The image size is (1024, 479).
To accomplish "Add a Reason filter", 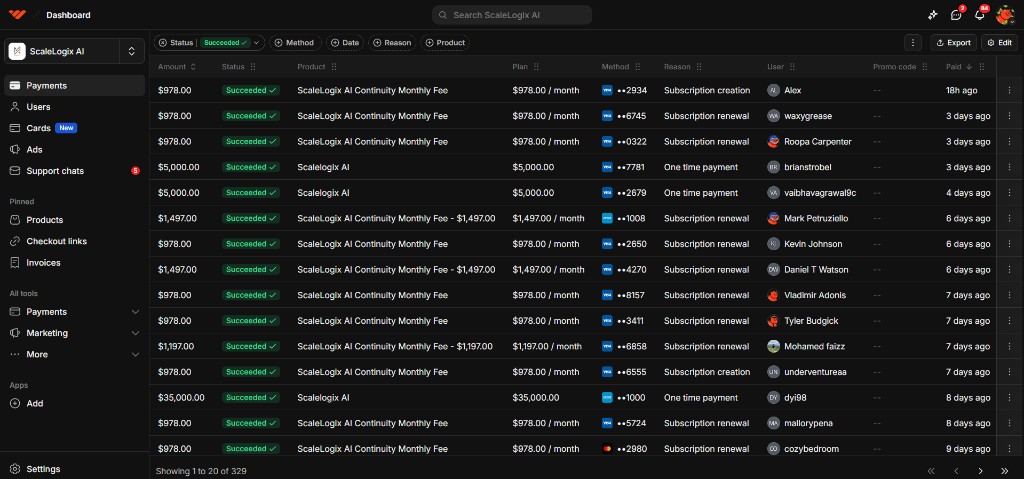I will (x=392, y=42).
